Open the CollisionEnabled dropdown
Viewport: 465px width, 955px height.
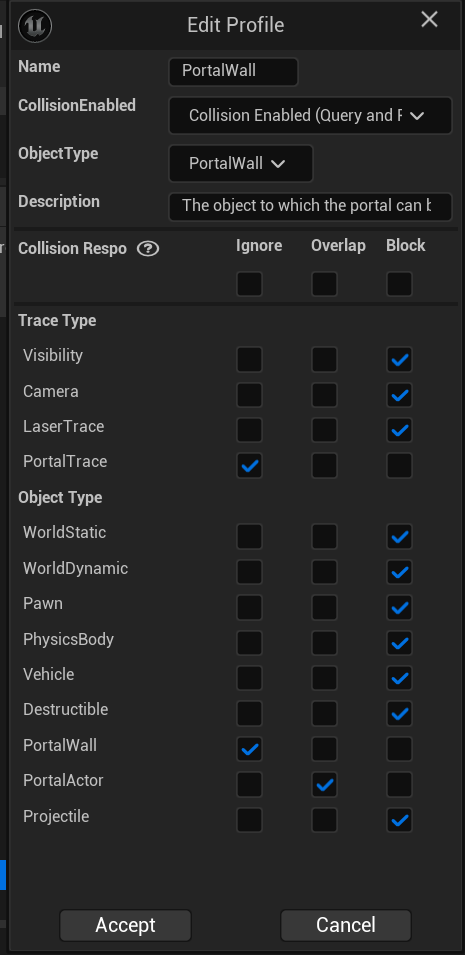(310, 115)
